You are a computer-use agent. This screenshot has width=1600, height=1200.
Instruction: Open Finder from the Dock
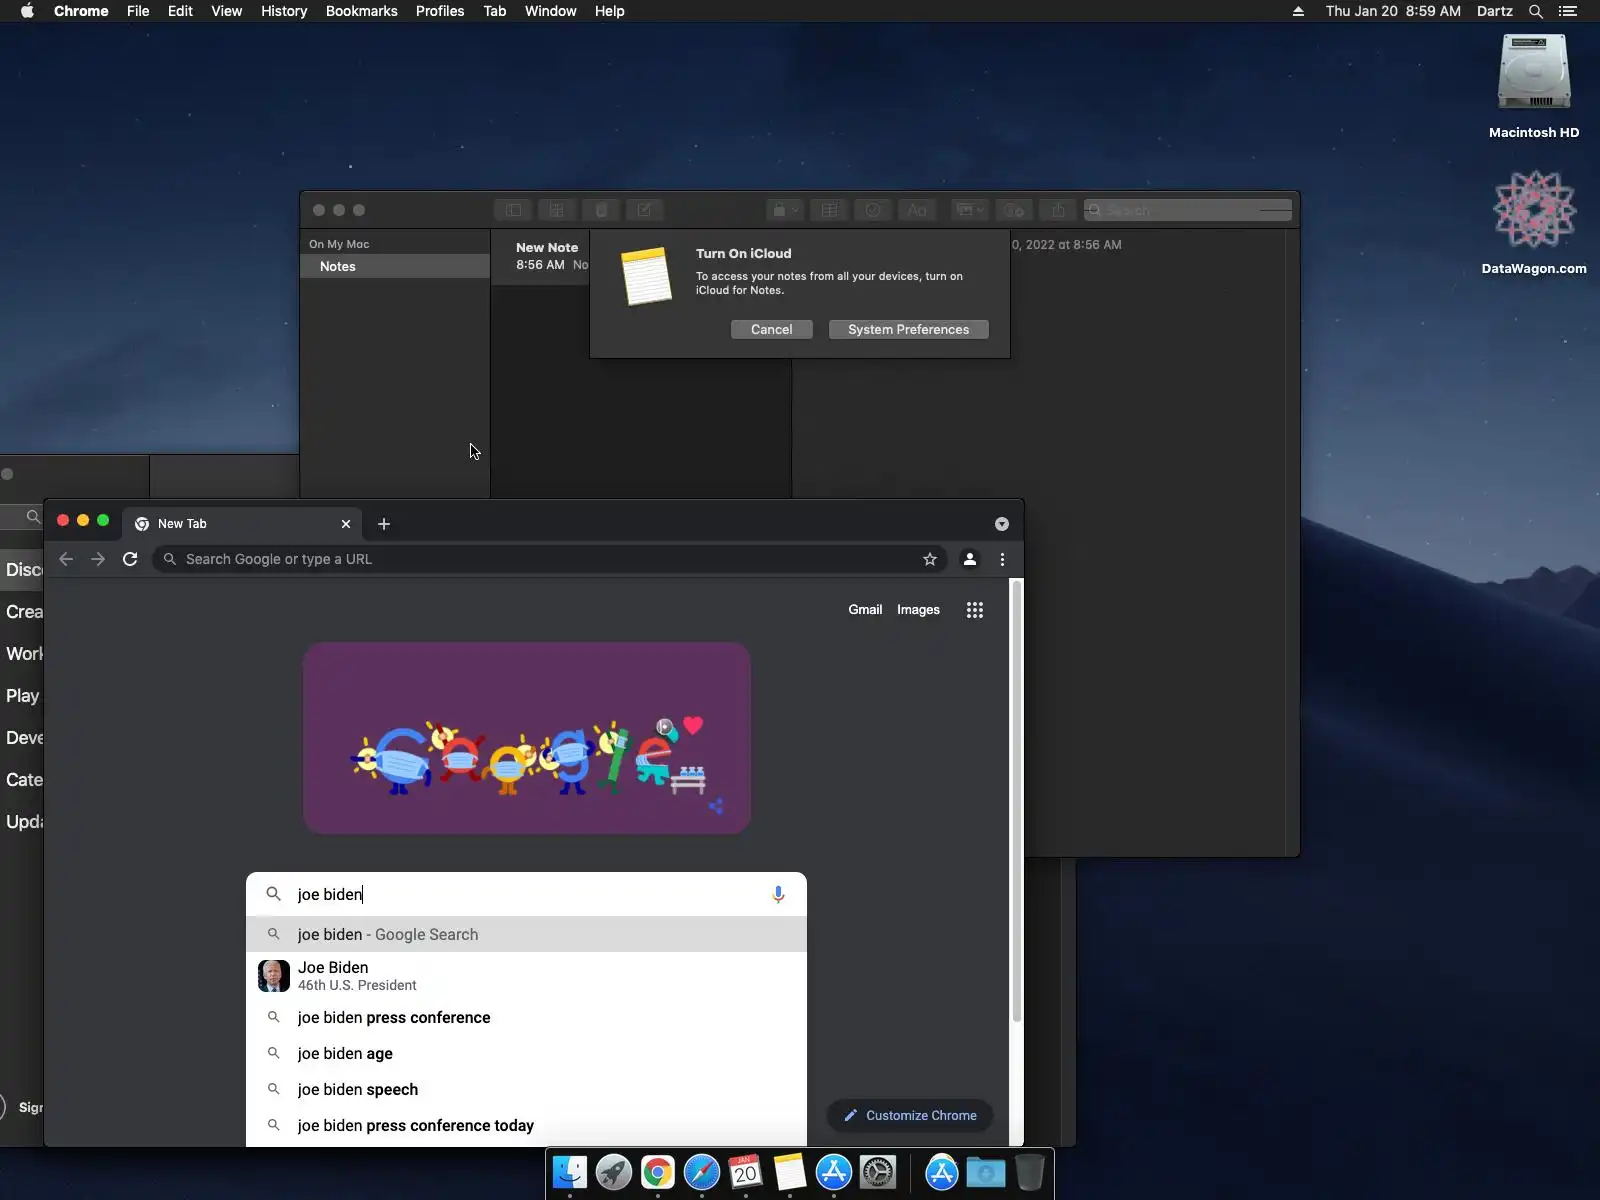570,1172
